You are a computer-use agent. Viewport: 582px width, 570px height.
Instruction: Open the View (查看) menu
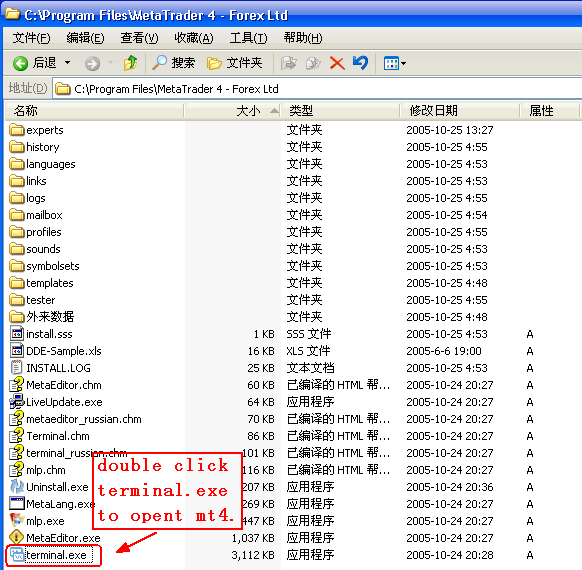point(140,38)
